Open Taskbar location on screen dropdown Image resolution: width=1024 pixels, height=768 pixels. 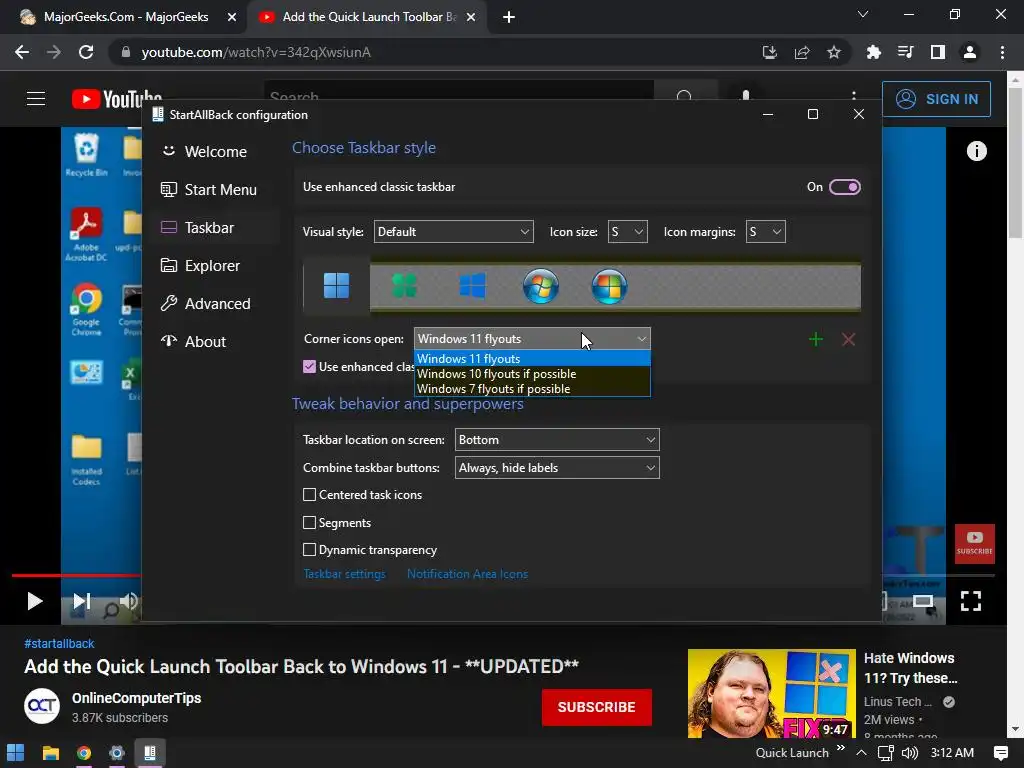tap(557, 440)
